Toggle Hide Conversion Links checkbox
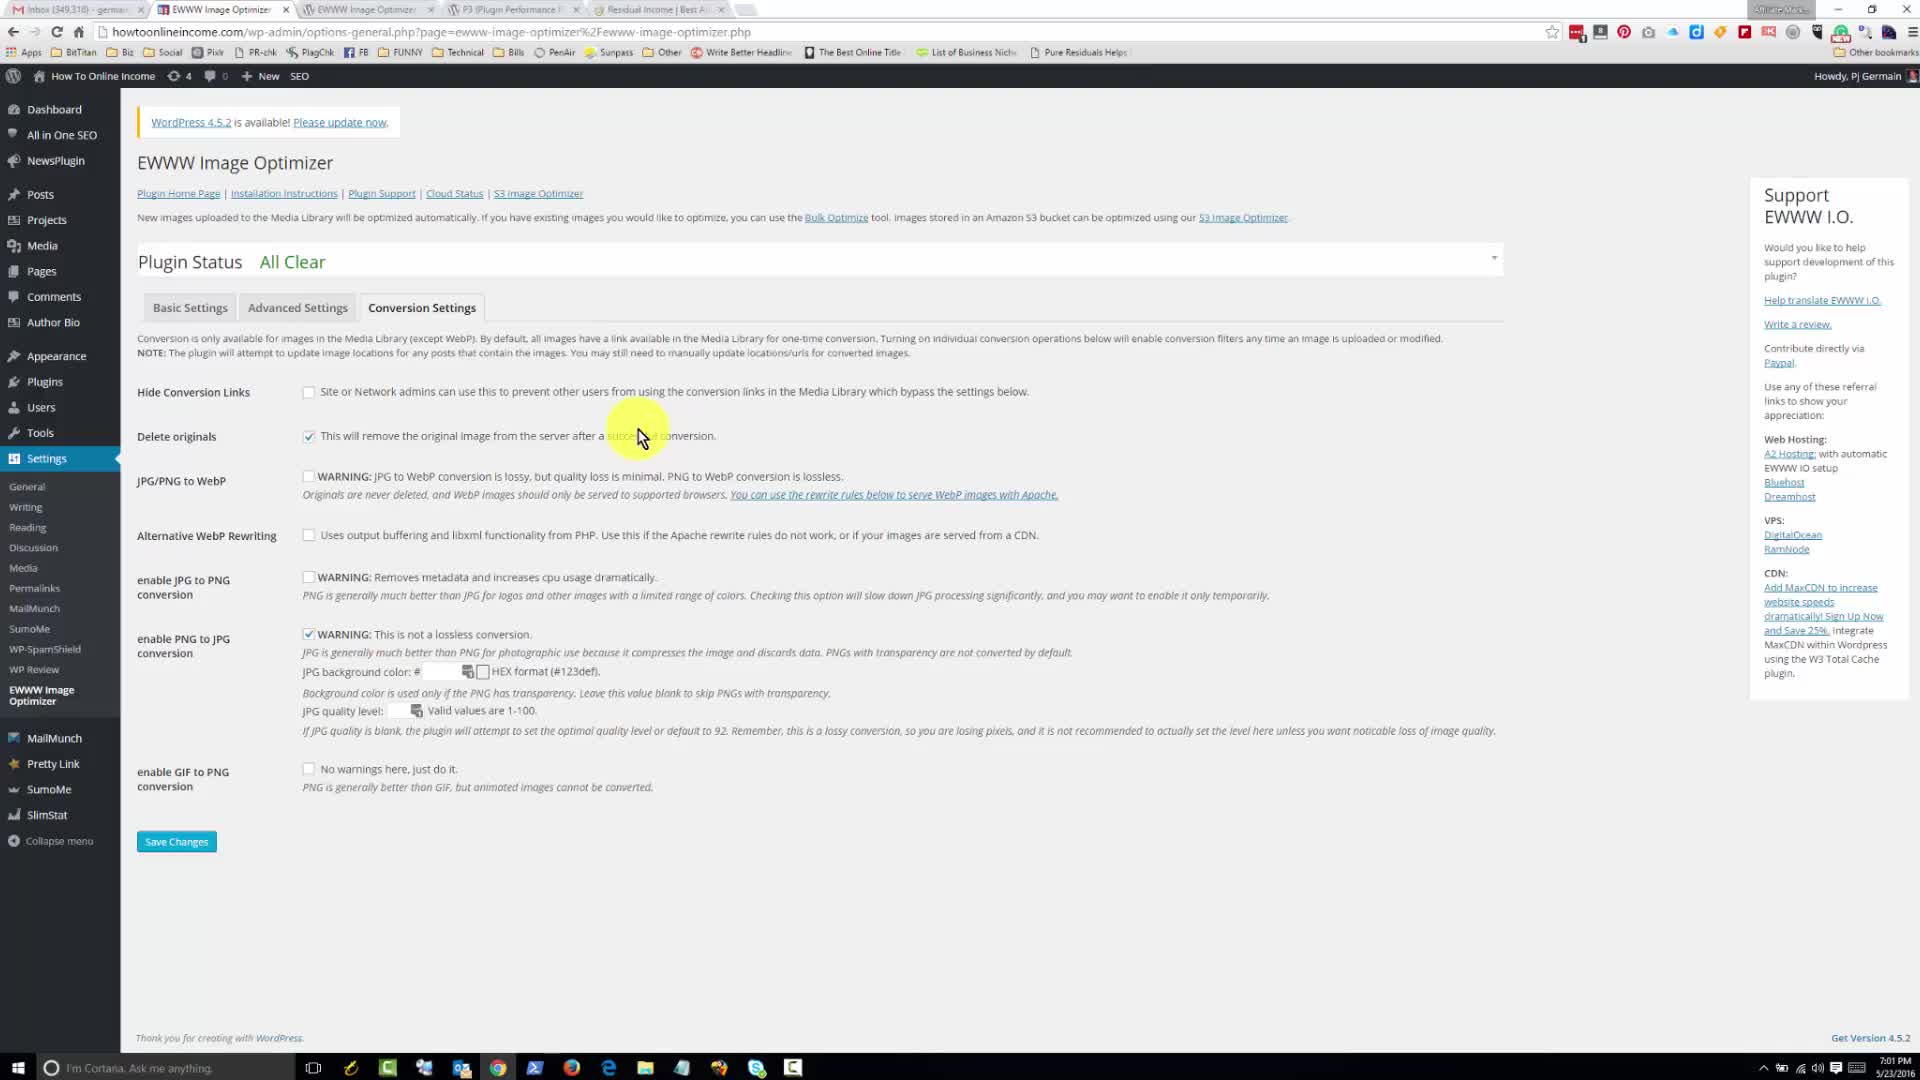Image resolution: width=1920 pixels, height=1080 pixels. tap(309, 392)
